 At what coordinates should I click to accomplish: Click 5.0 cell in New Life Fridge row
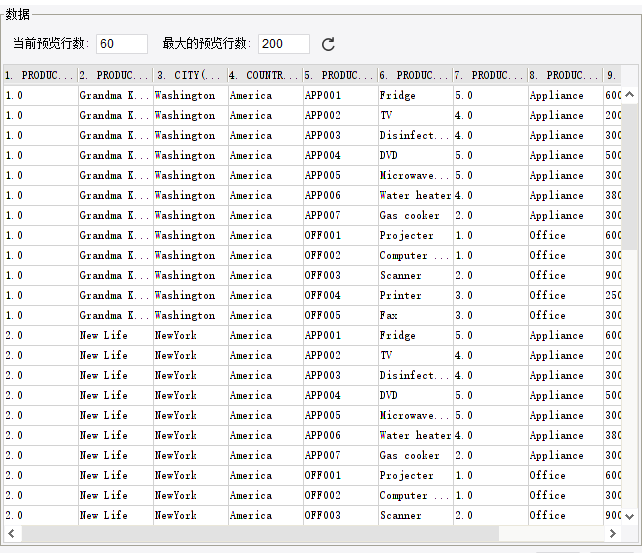tap(490, 336)
